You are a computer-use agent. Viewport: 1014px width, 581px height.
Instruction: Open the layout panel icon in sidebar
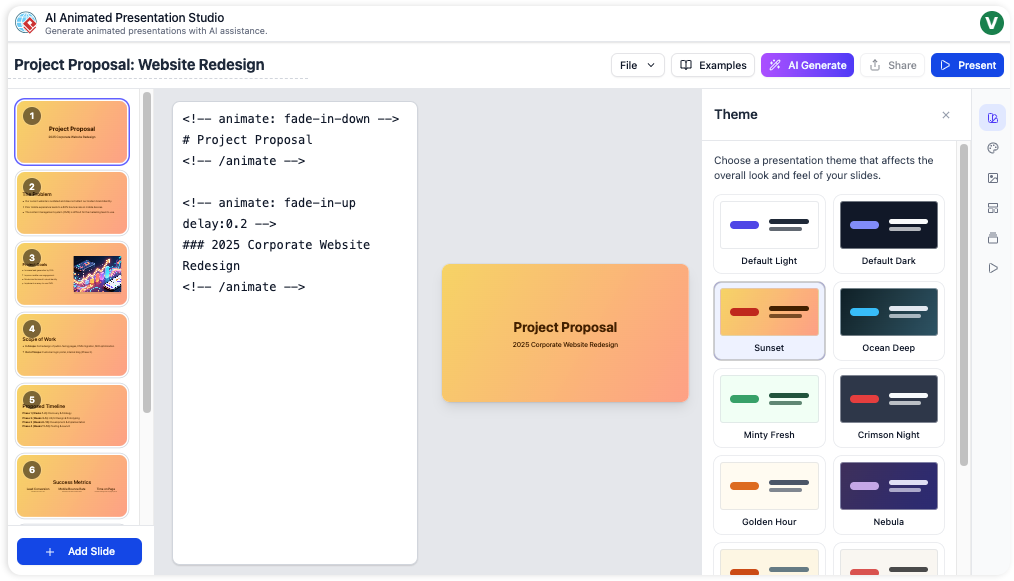pos(992,208)
